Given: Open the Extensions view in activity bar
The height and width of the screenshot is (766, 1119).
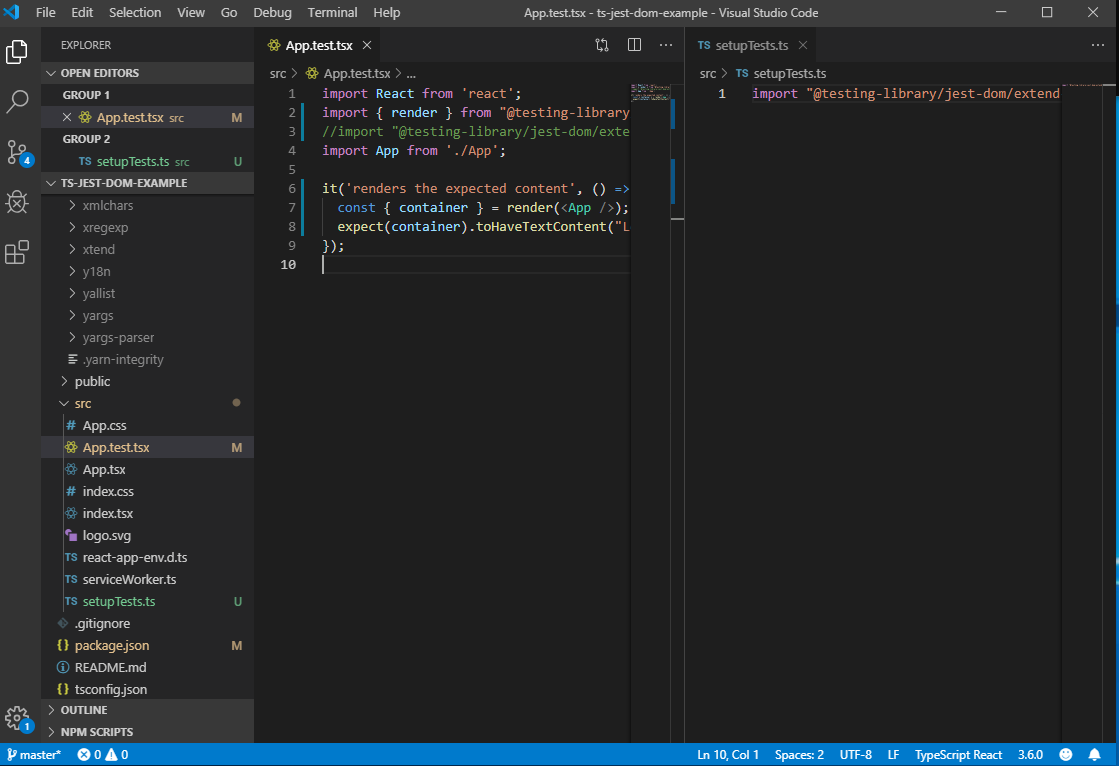Looking at the screenshot, I should pos(16,252).
